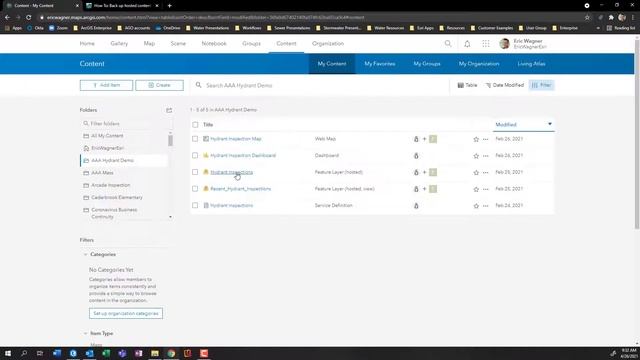Viewport: 640px width, 360px height.
Task: Click sharing lock icon on Service Definition row
Action: pyautogui.click(x=416, y=206)
